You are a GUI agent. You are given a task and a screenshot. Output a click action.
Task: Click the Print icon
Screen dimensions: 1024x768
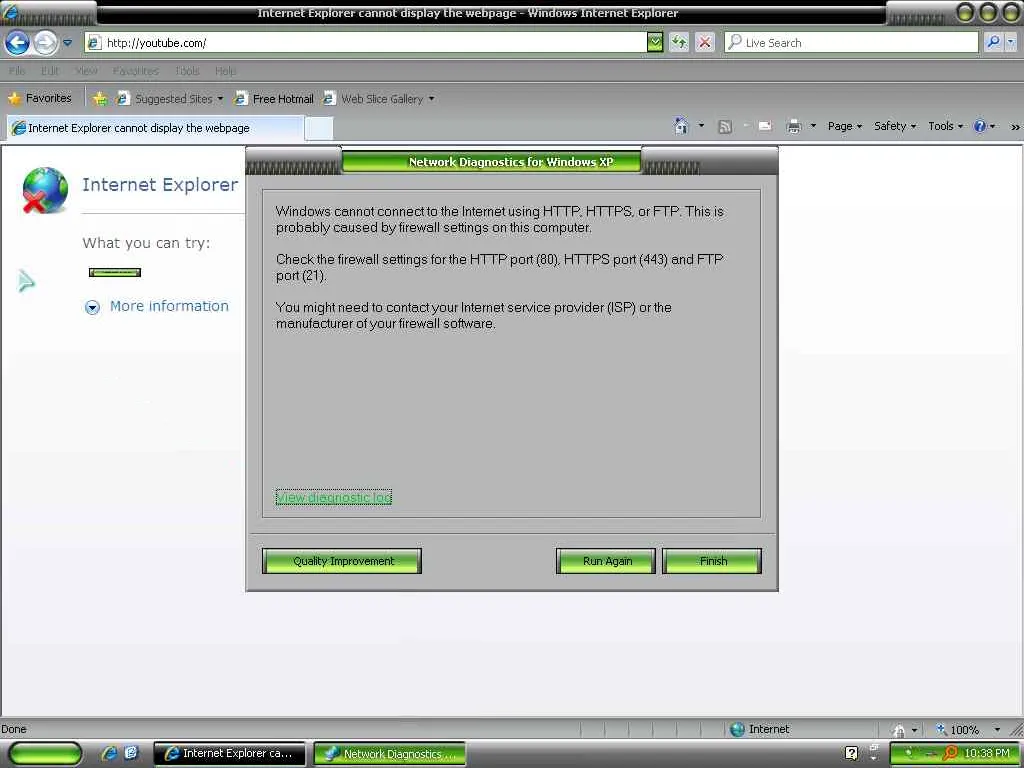(793, 126)
